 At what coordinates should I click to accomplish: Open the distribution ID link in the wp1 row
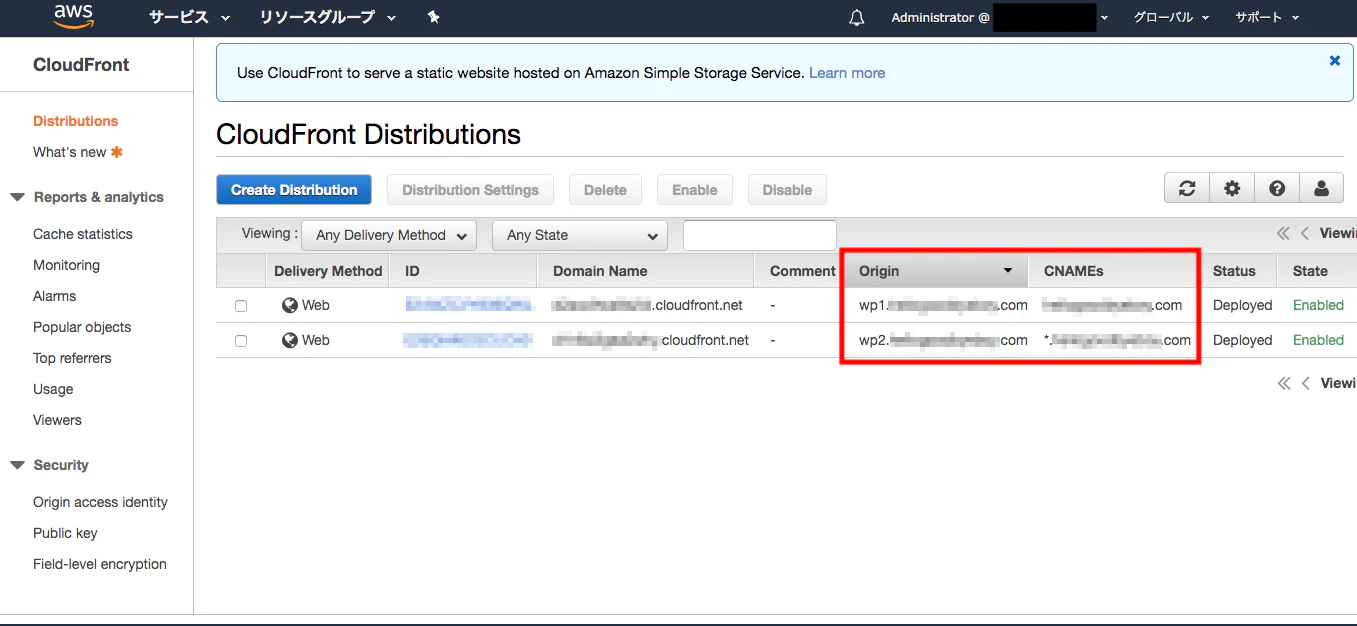click(469, 305)
